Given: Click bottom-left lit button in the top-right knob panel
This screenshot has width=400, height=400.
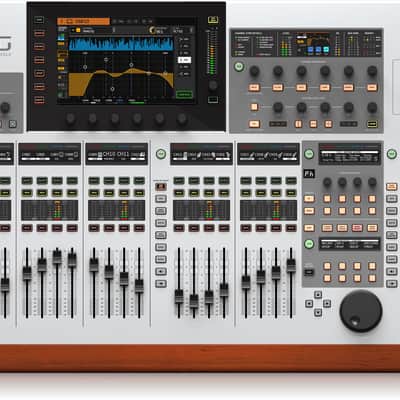Looking at the screenshot, I should click(x=254, y=124).
